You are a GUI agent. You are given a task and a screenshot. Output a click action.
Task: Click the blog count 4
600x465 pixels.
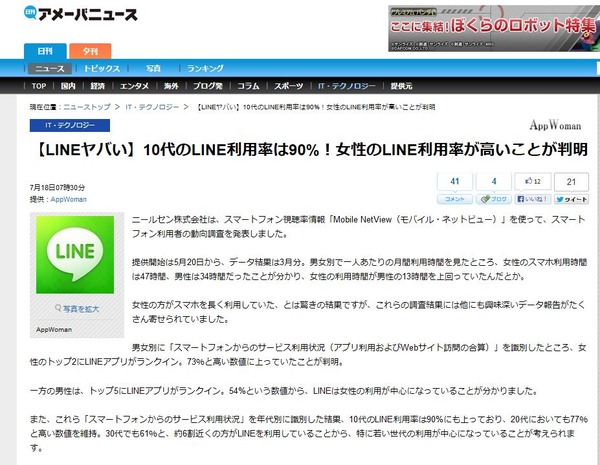pos(494,181)
